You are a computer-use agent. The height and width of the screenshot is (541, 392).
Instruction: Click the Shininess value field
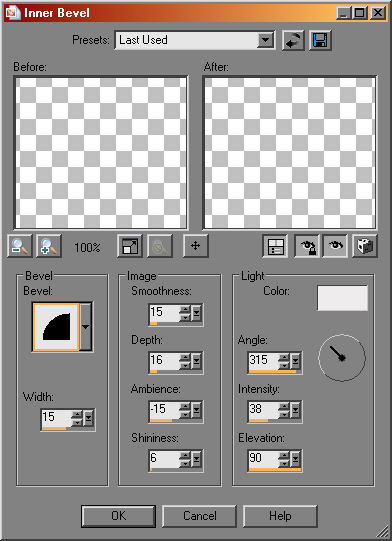164,459
